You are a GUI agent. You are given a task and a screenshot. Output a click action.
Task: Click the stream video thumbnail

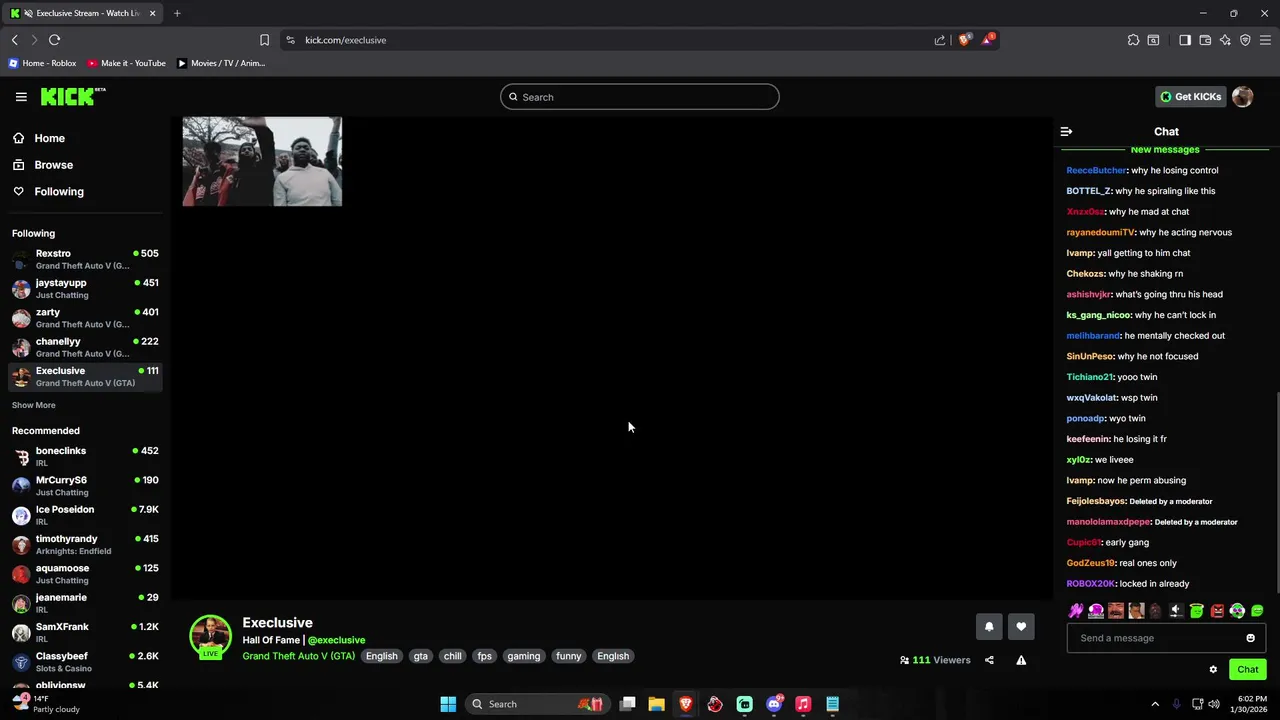tap(262, 161)
